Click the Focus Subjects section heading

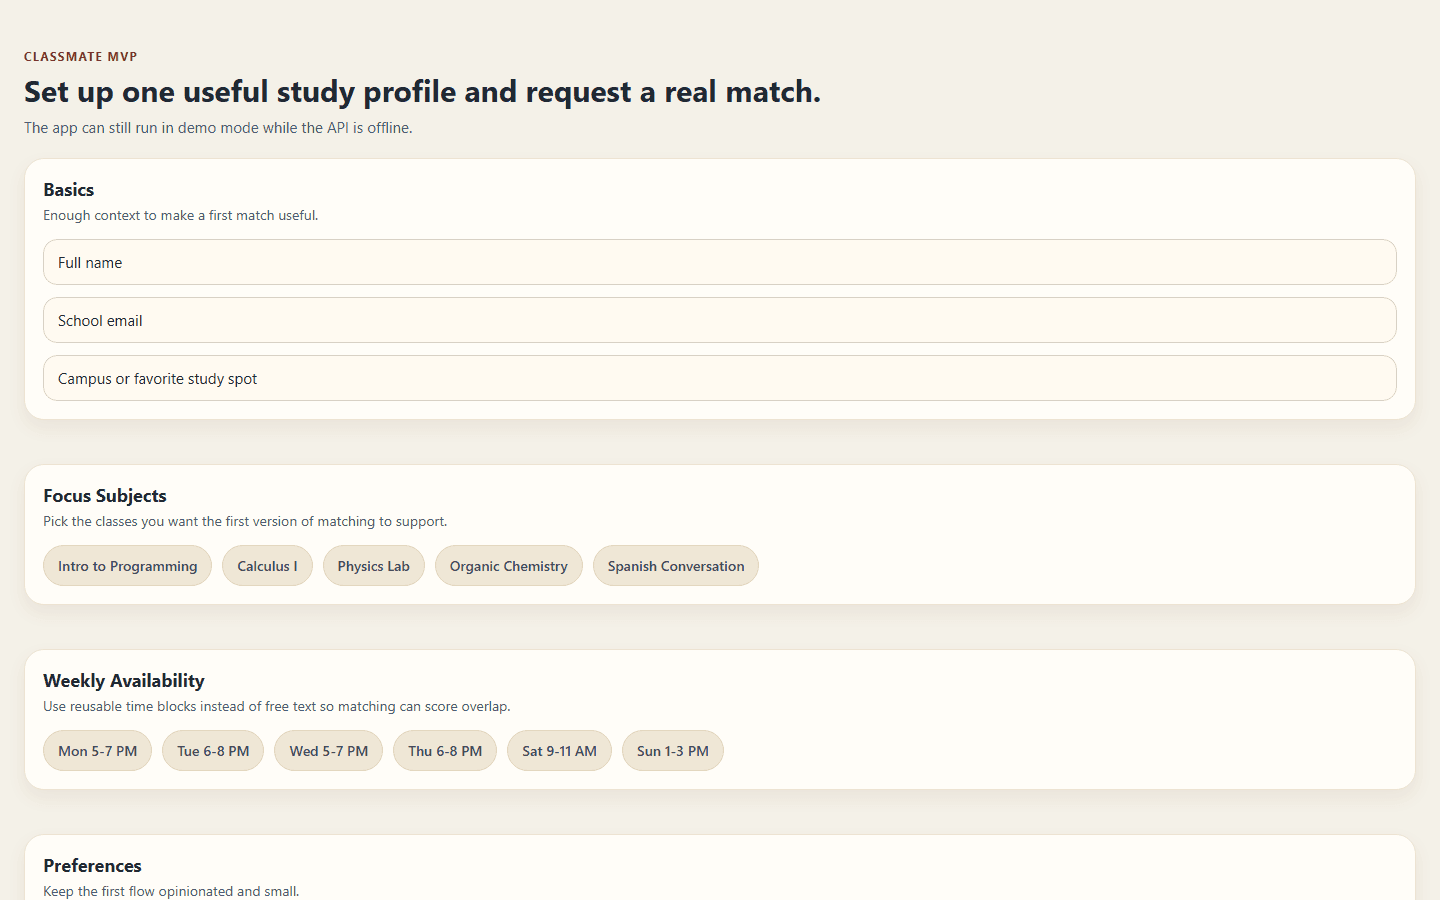105,496
